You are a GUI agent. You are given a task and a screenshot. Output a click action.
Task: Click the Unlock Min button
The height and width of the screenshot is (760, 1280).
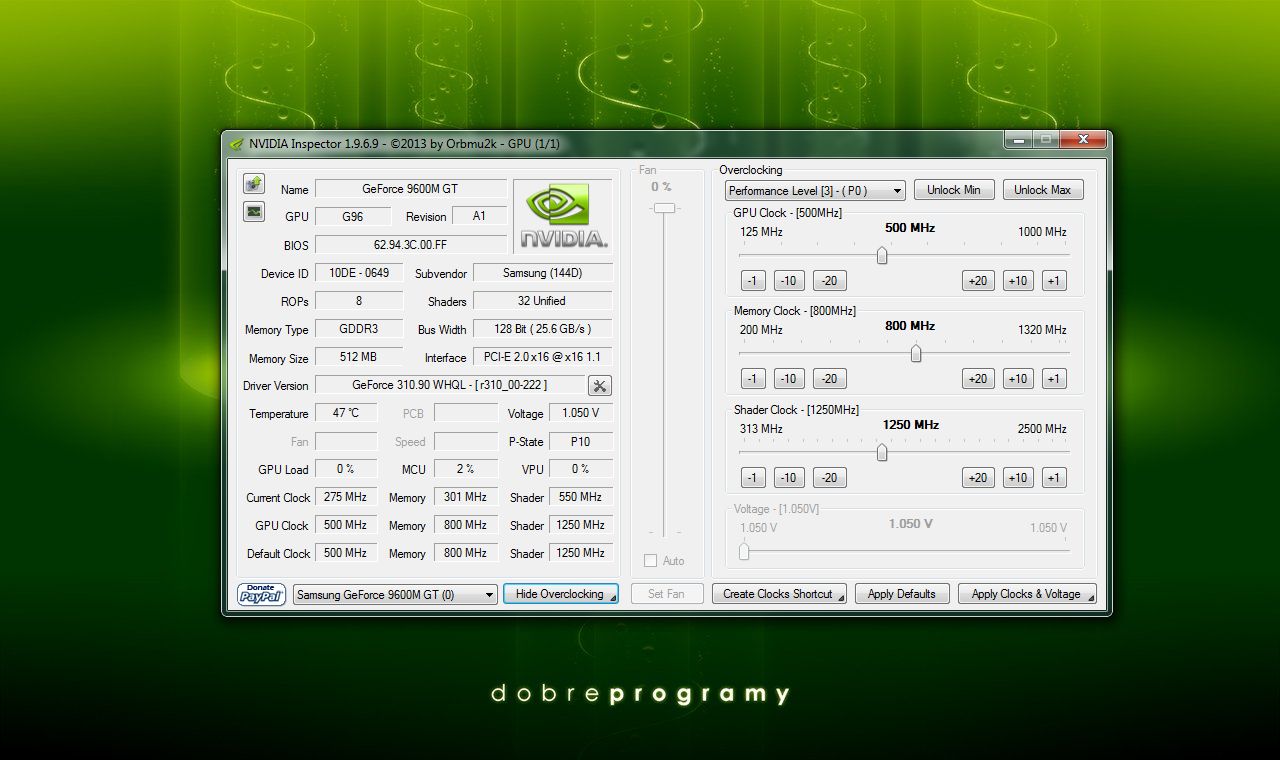point(953,190)
